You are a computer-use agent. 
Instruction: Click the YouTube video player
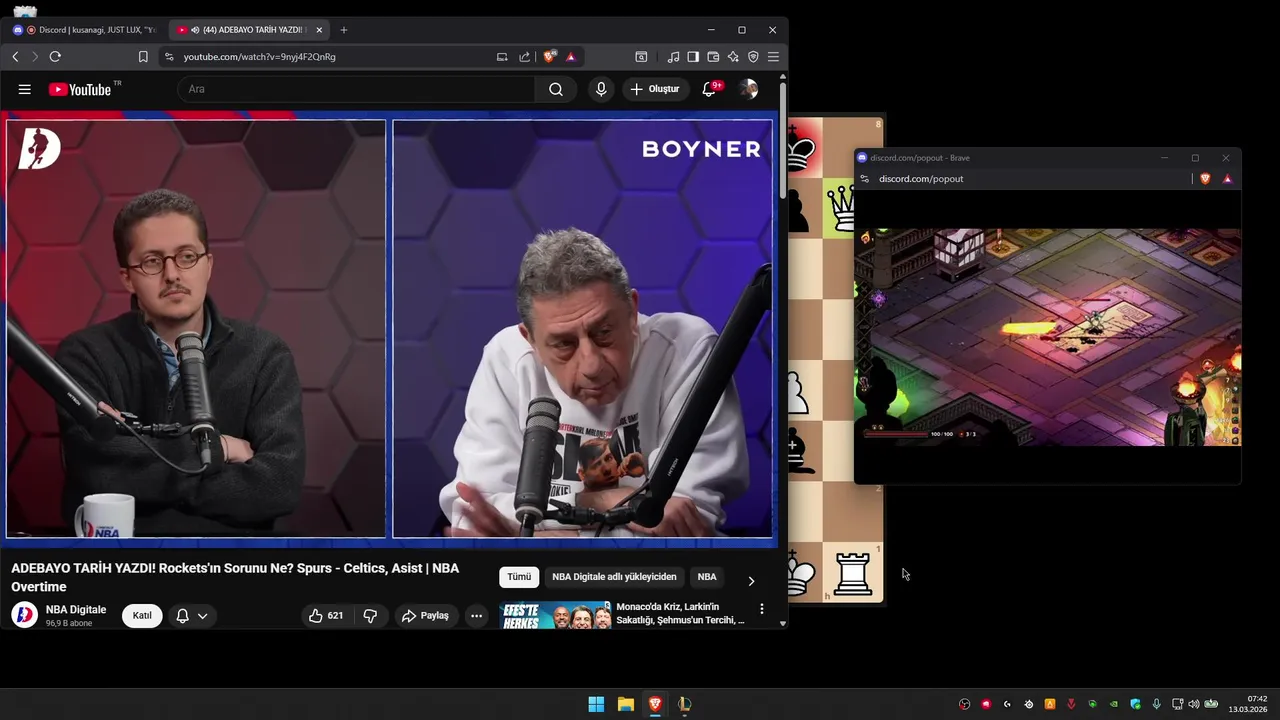(x=389, y=329)
